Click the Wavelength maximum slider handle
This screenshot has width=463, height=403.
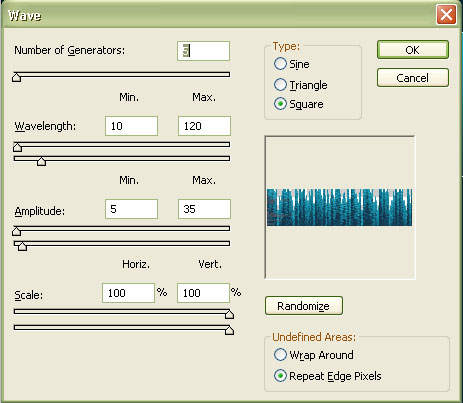pyautogui.click(x=41, y=161)
